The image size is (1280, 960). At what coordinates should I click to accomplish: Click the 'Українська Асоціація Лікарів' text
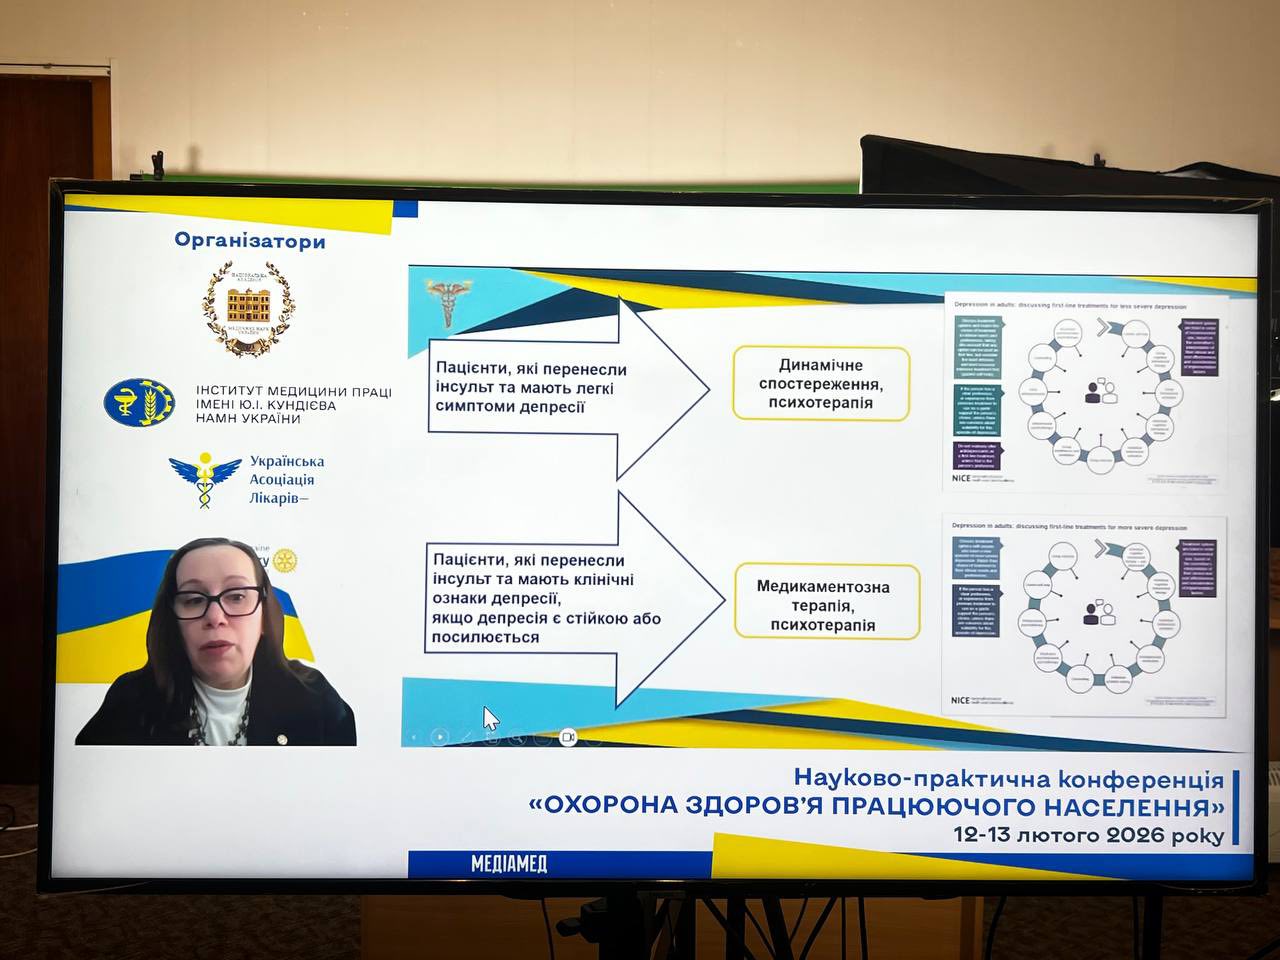(x=287, y=479)
